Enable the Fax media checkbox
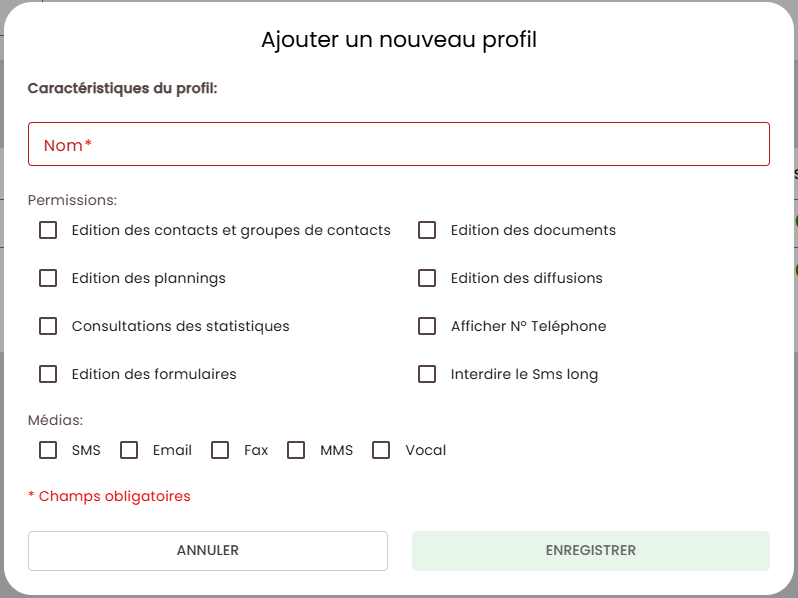798x598 pixels. click(220, 450)
